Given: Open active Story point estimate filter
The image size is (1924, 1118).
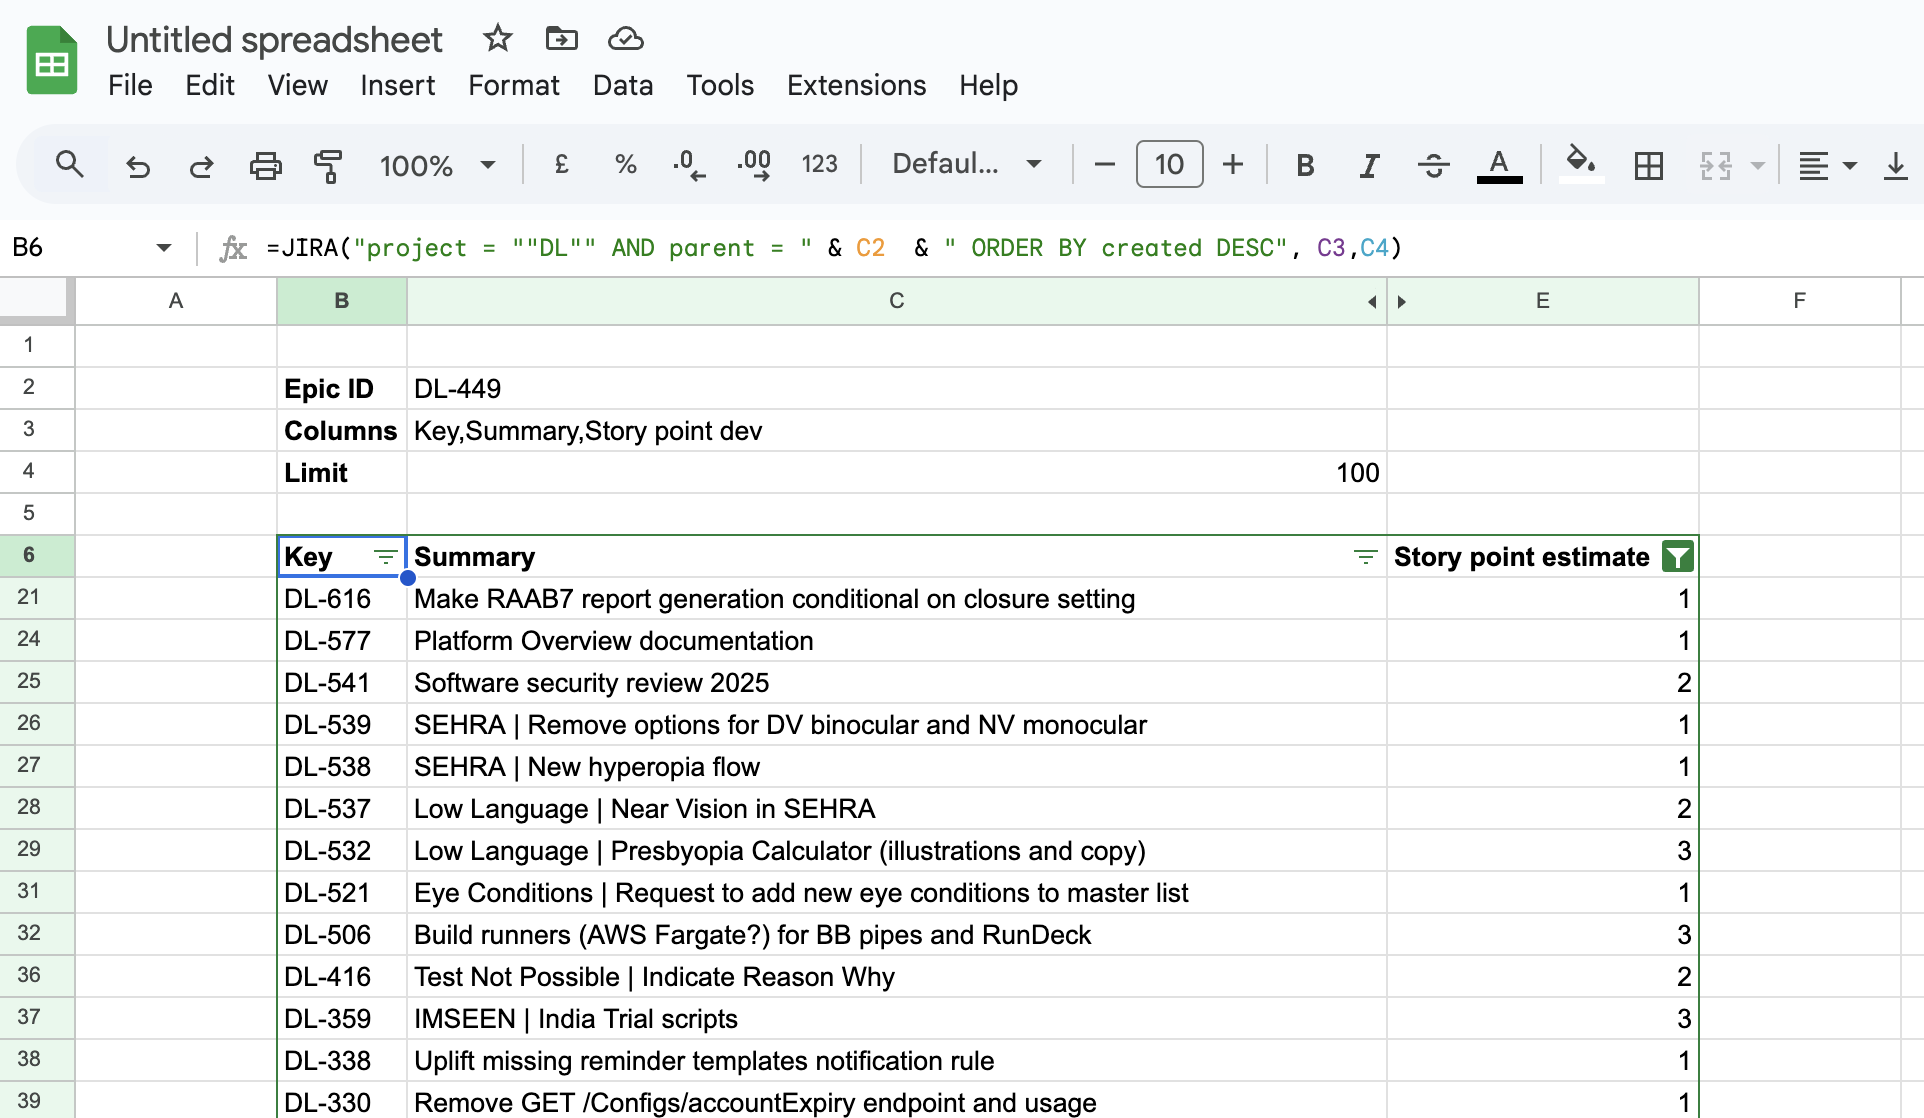Looking at the screenshot, I should click(1677, 556).
